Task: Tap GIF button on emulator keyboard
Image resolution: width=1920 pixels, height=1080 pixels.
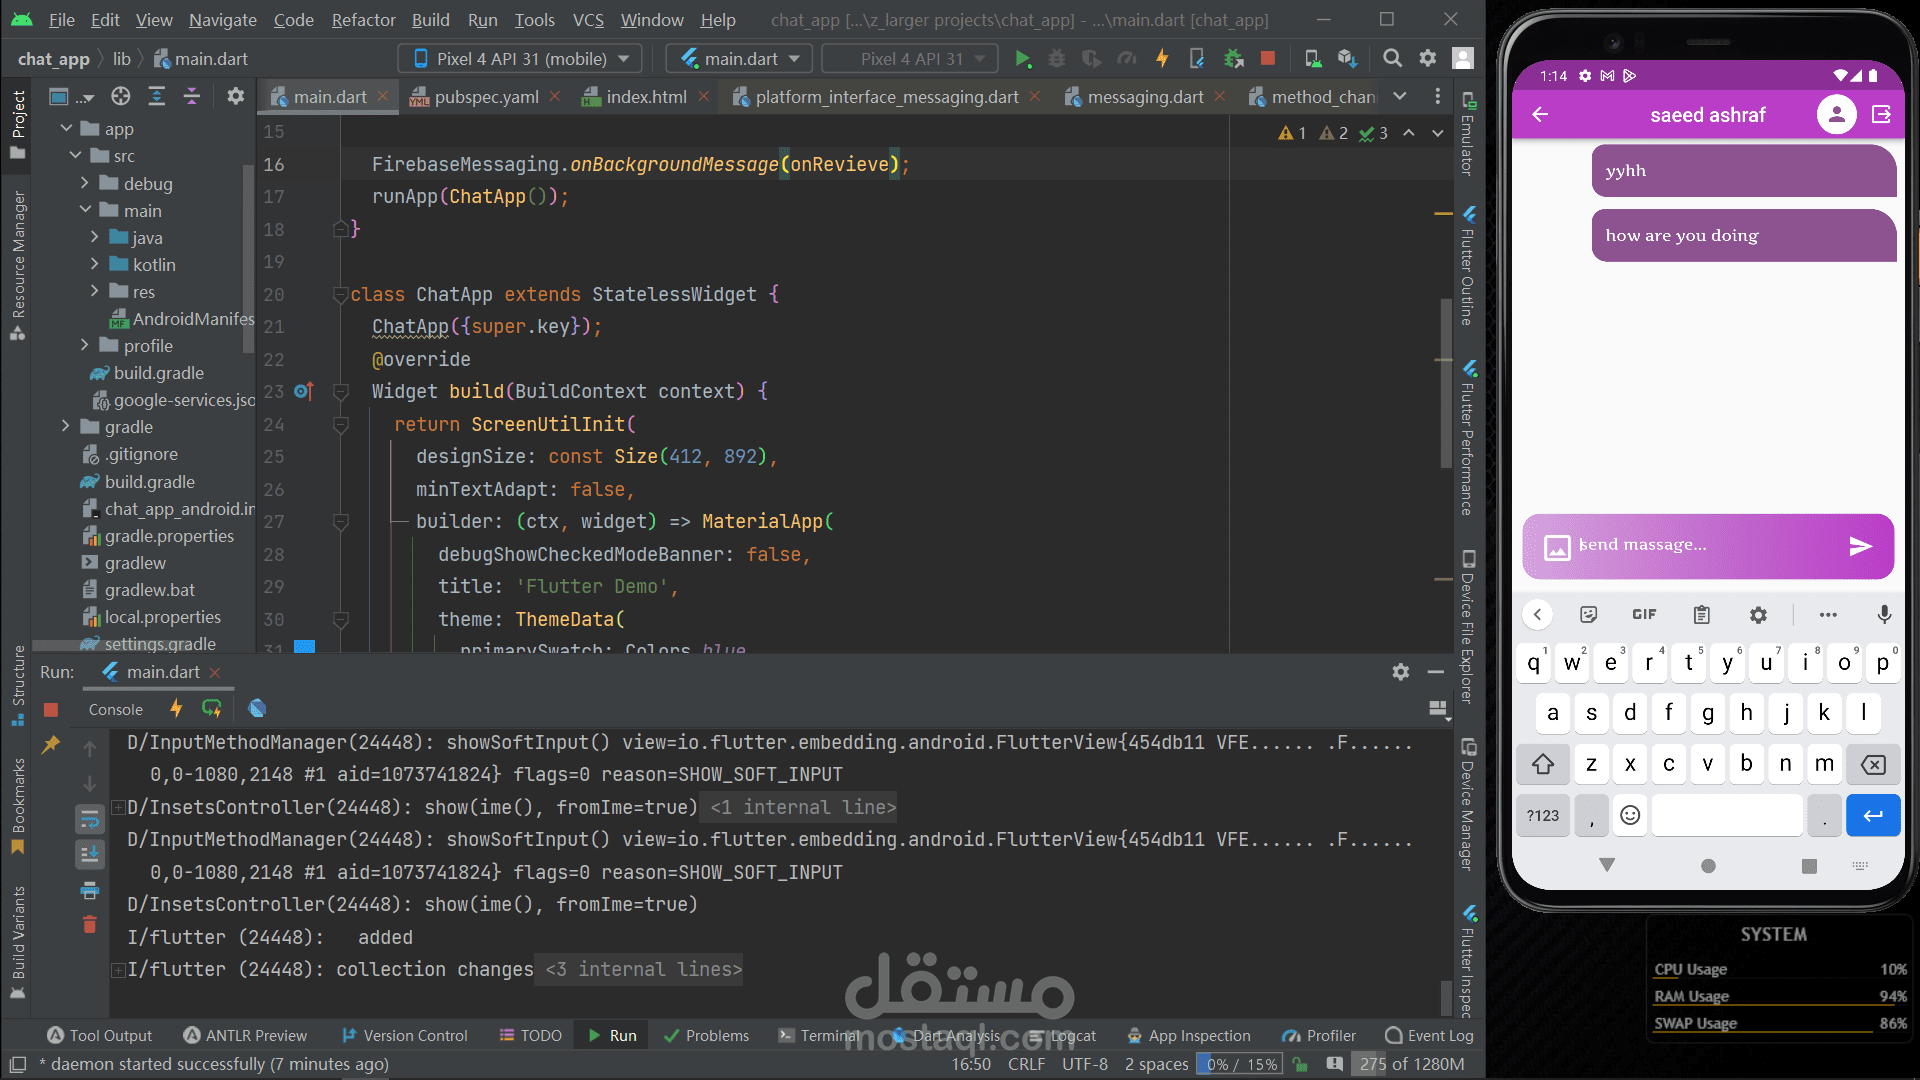Action: coord(1644,614)
